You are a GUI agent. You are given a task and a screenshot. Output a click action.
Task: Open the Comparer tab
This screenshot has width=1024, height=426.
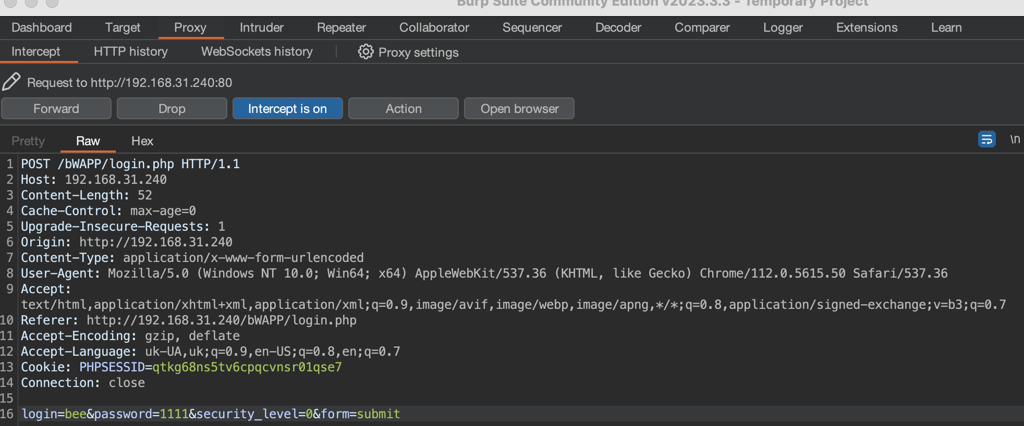702,27
